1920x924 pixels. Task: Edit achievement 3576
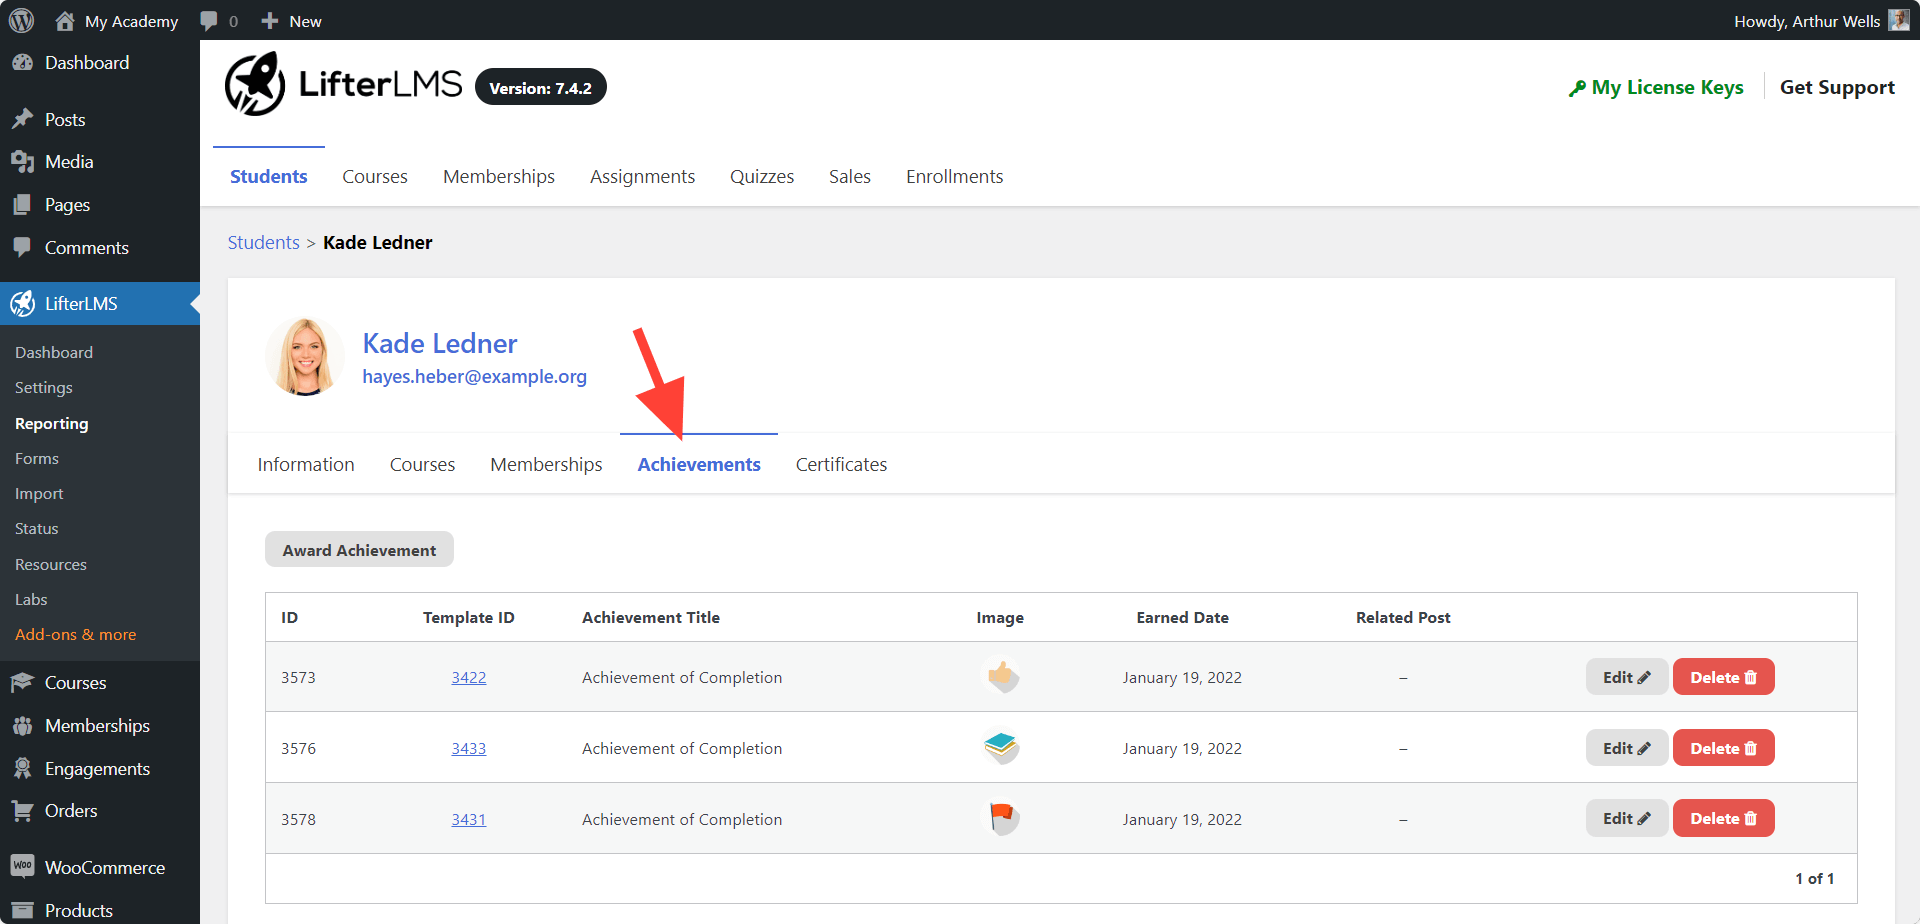tap(1626, 748)
